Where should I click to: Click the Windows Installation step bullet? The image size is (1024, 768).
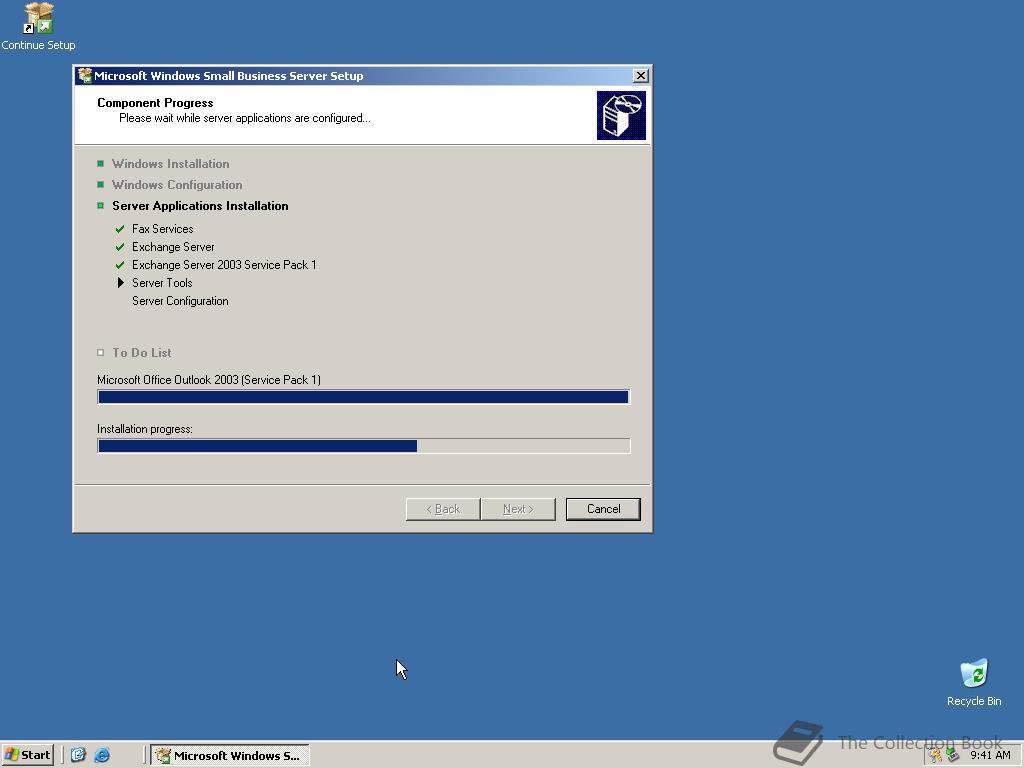(101, 163)
